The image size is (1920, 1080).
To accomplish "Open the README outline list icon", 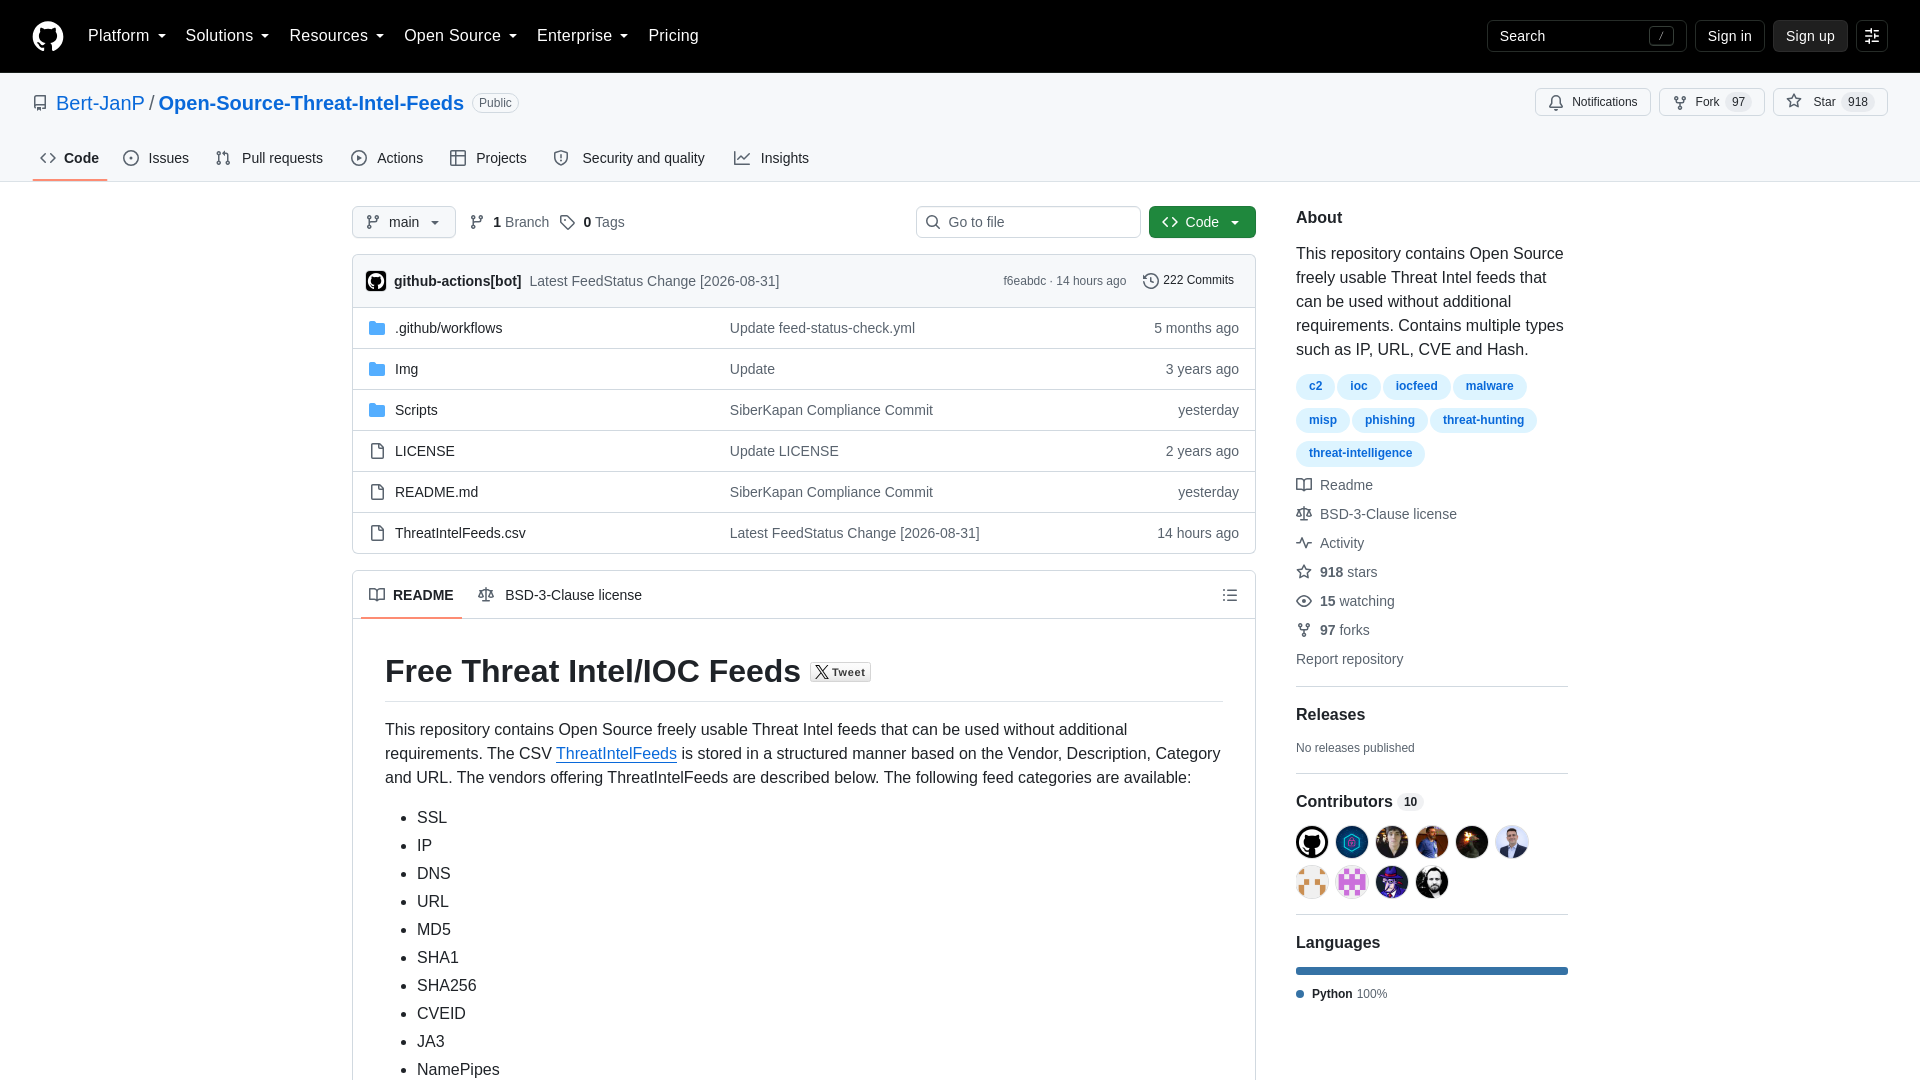I will click(1230, 595).
